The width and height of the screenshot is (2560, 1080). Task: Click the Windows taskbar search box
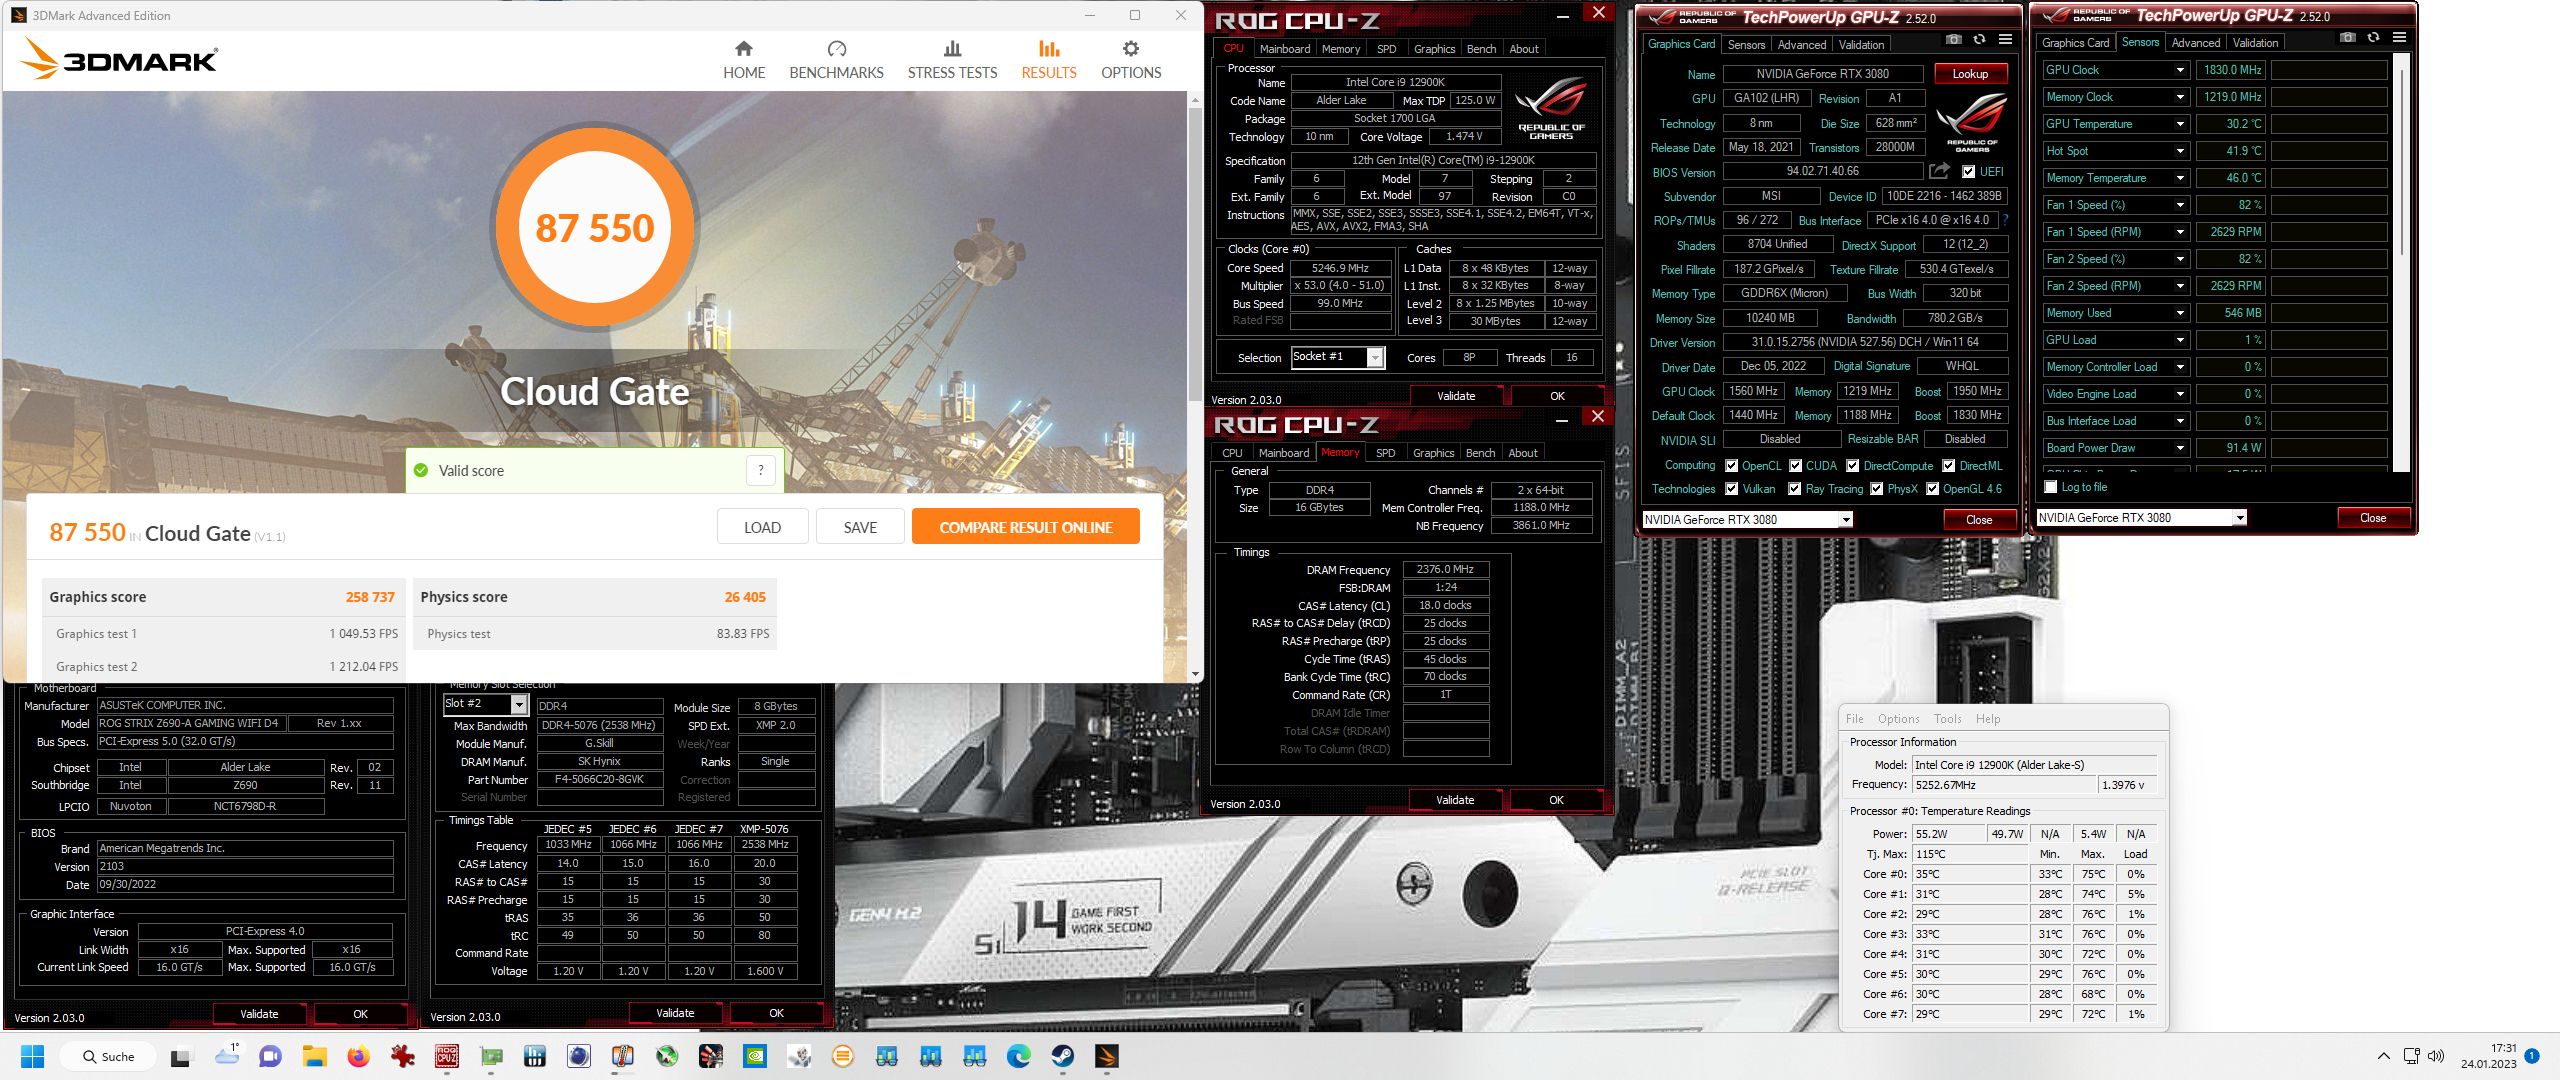click(x=108, y=1056)
